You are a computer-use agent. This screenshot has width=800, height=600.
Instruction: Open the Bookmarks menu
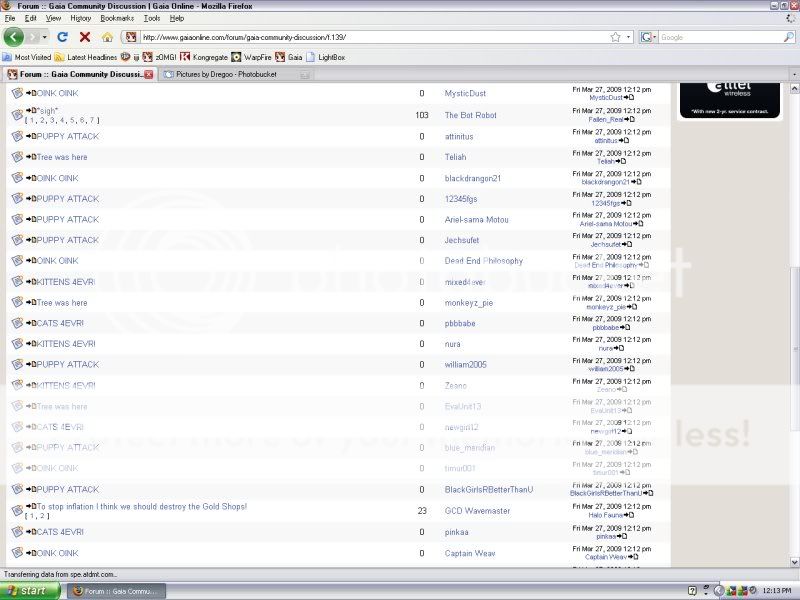click(117, 18)
